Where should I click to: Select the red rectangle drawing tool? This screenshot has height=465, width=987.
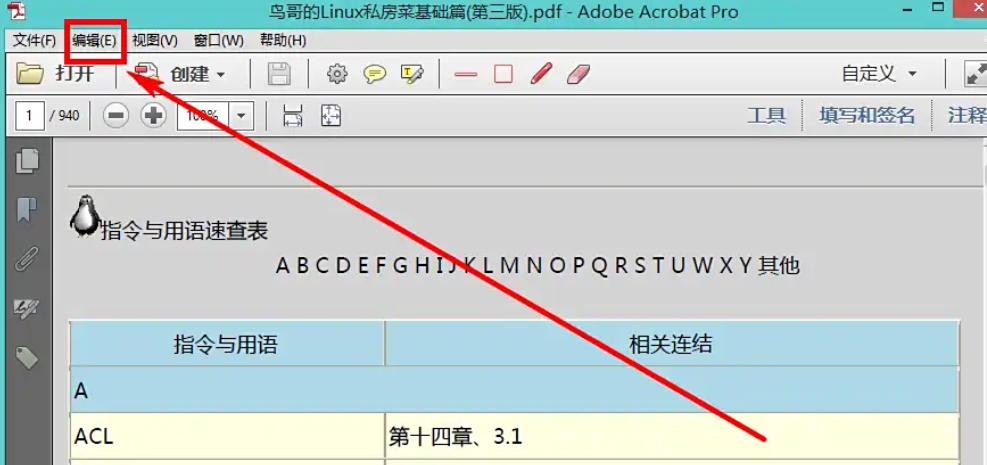click(x=503, y=74)
